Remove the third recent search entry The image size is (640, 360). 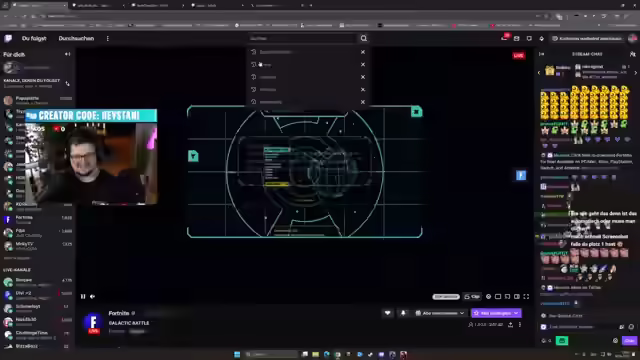point(362,77)
